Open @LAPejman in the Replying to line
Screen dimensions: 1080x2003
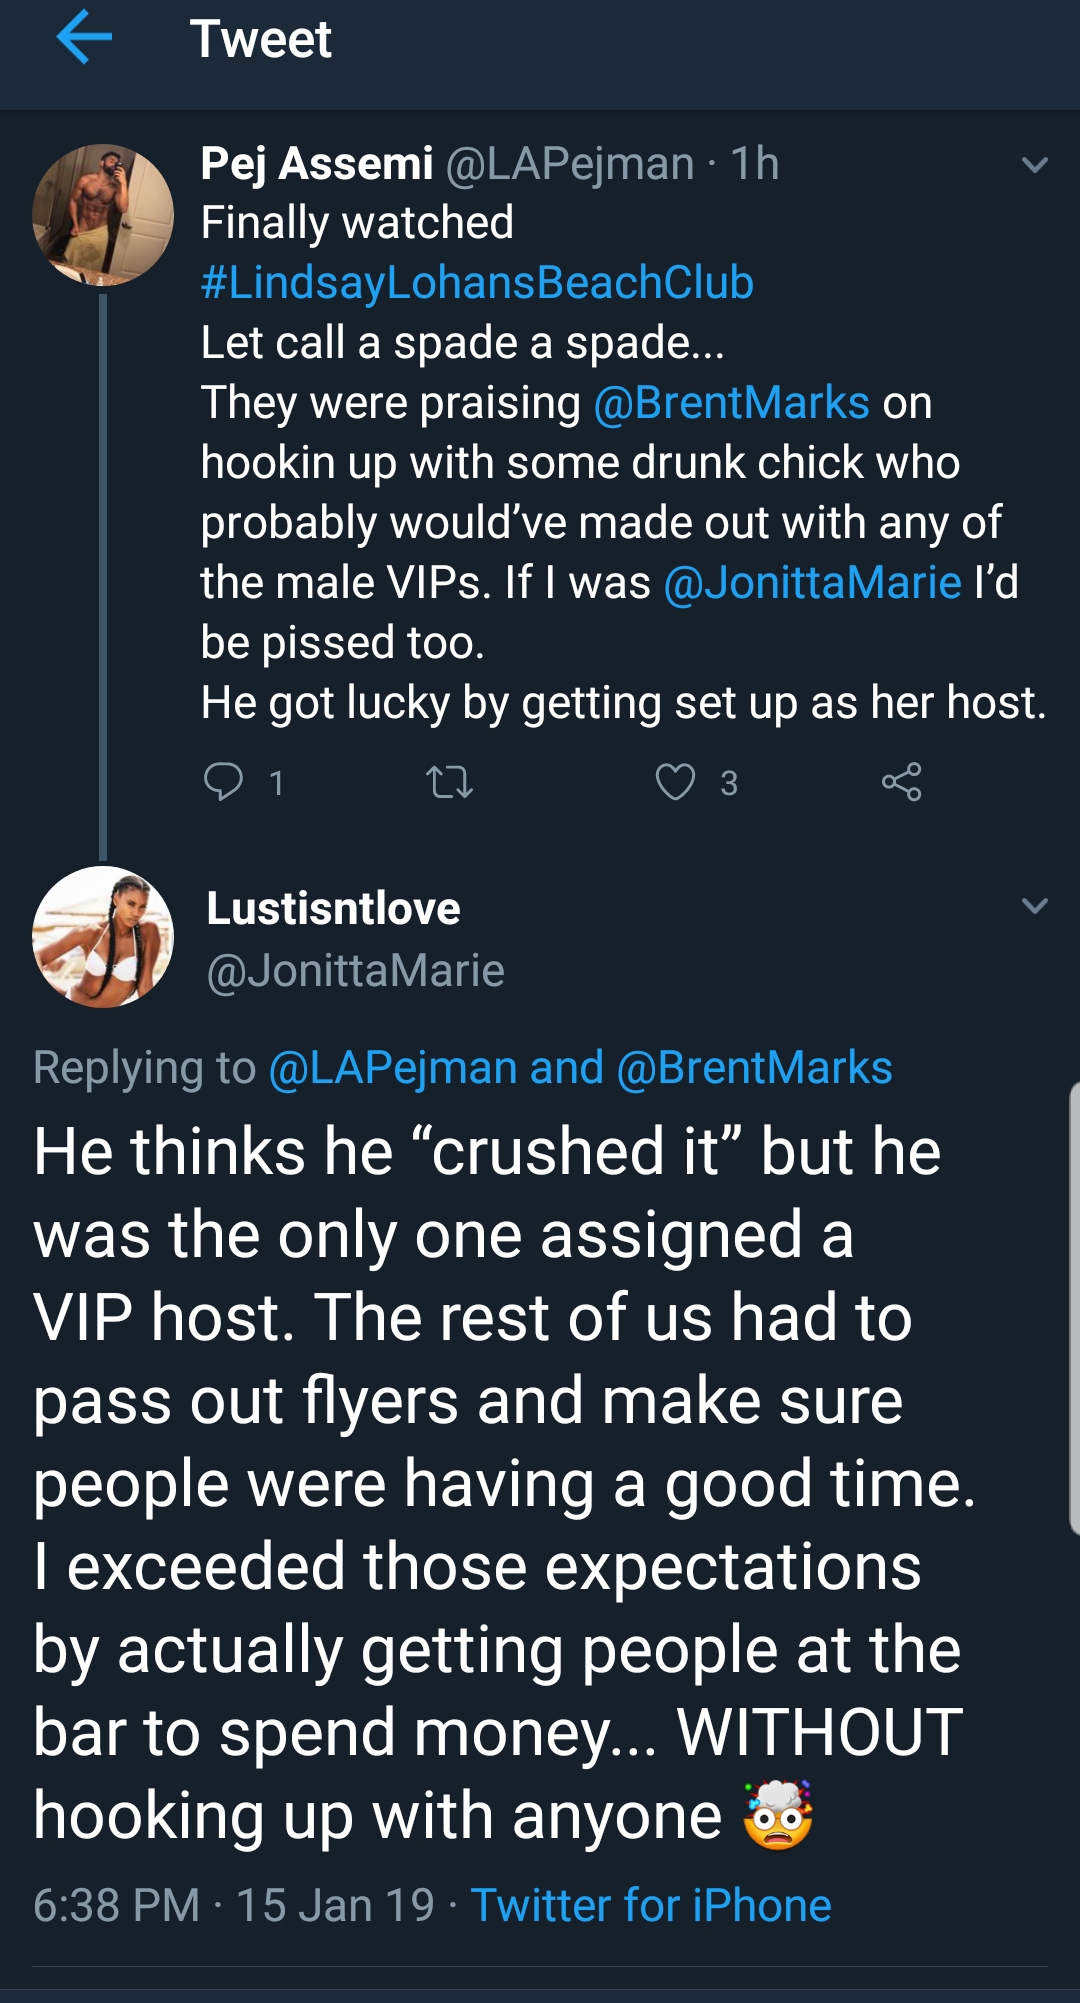pos(394,1068)
